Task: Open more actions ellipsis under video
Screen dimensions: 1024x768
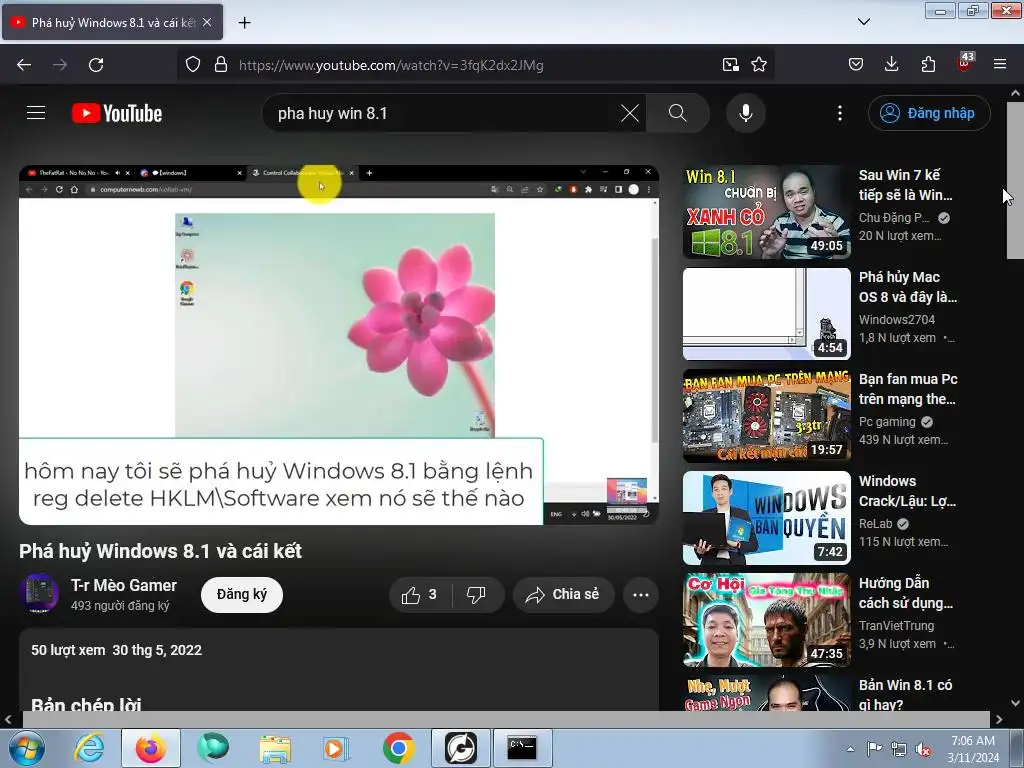Action: tap(641, 595)
